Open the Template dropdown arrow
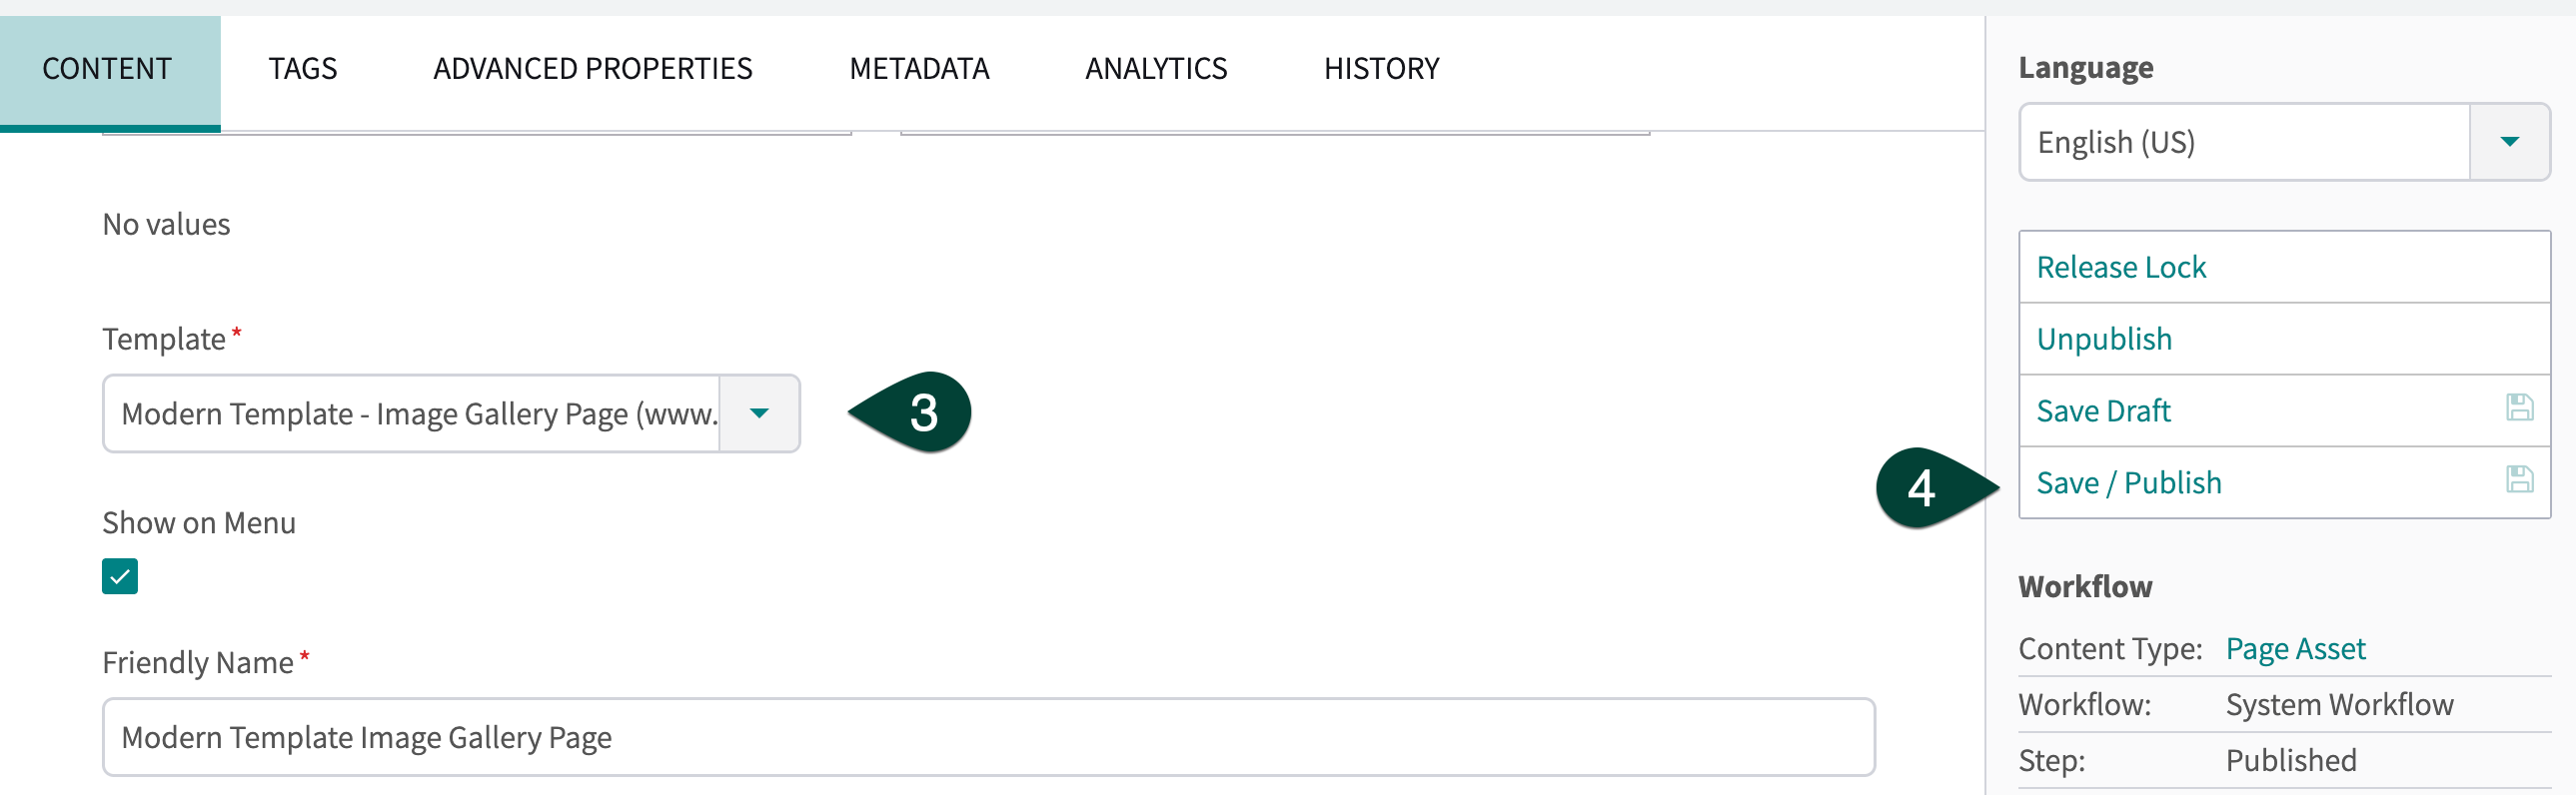Viewport: 2576px width, 795px height. pyautogui.click(x=759, y=413)
